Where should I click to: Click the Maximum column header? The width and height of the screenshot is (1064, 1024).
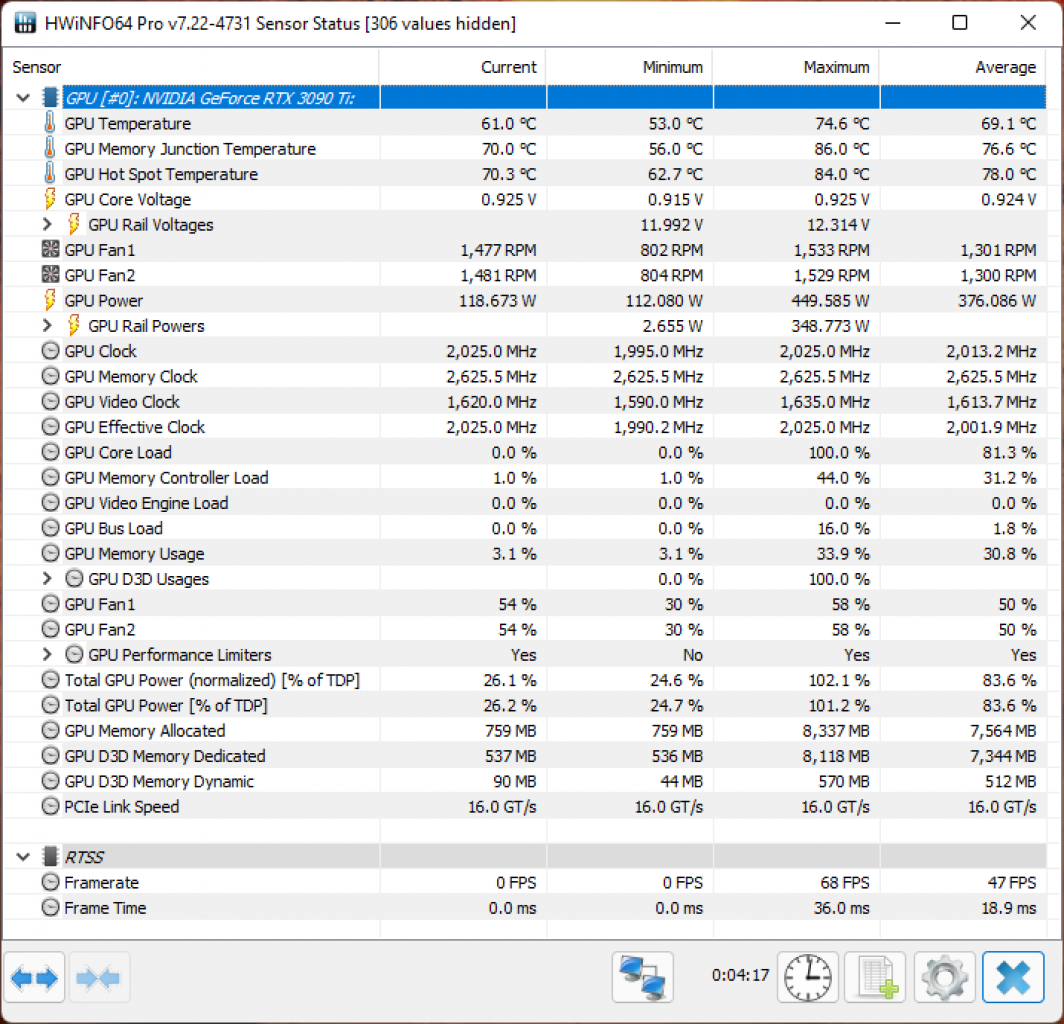796,67
